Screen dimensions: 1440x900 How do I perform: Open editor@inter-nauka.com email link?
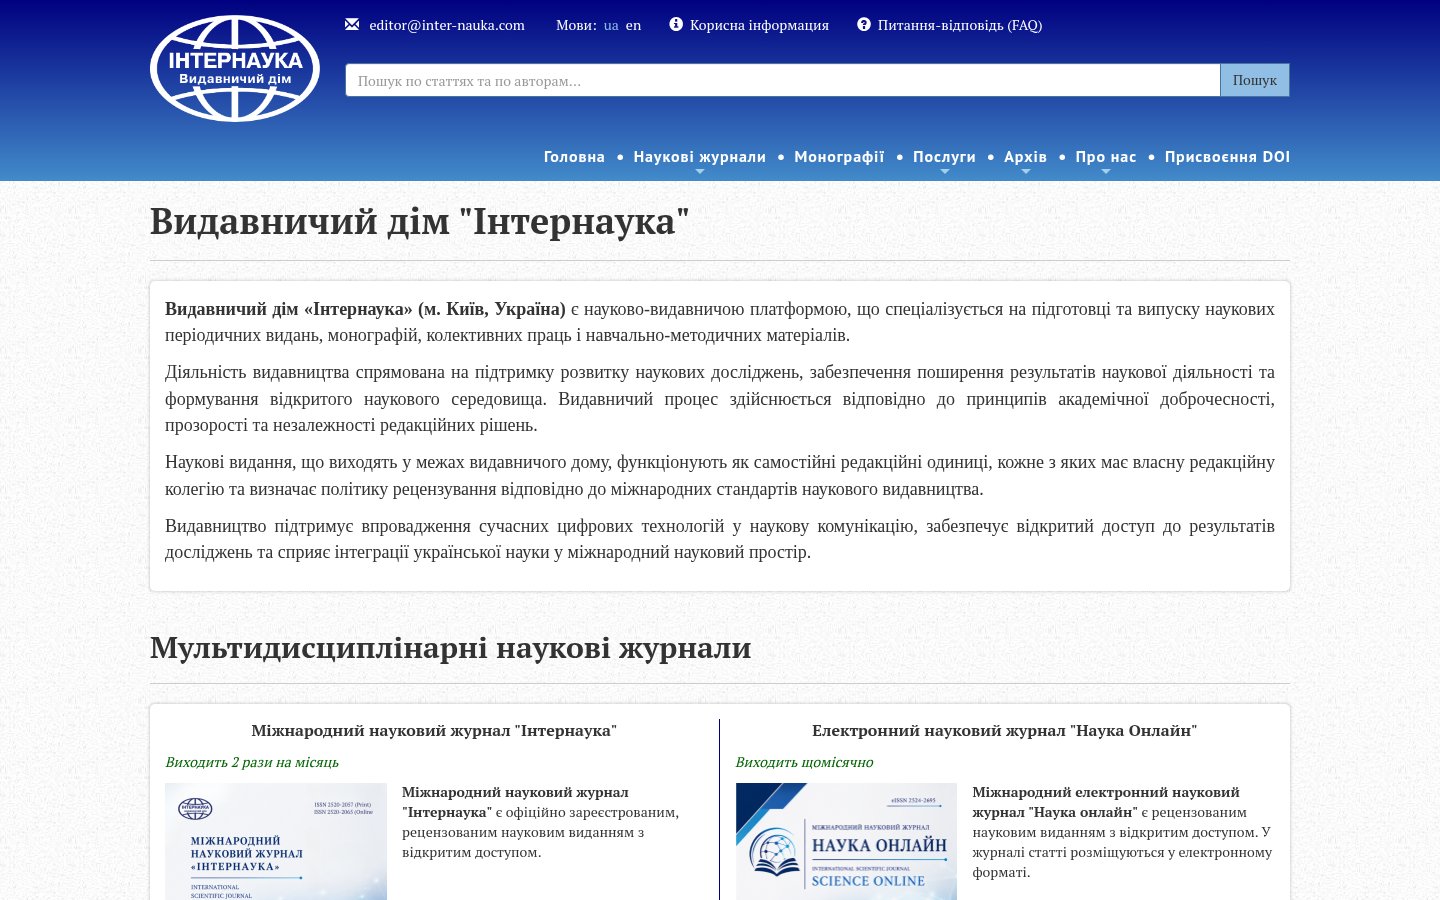[x=447, y=25]
